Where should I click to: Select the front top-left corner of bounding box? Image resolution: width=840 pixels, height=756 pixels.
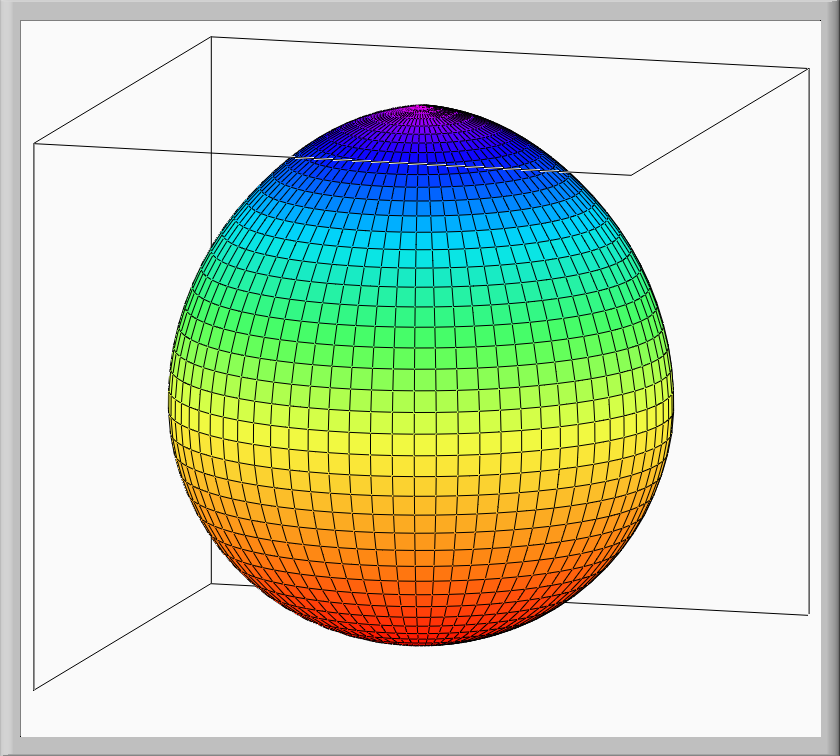click(x=34, y=143)
